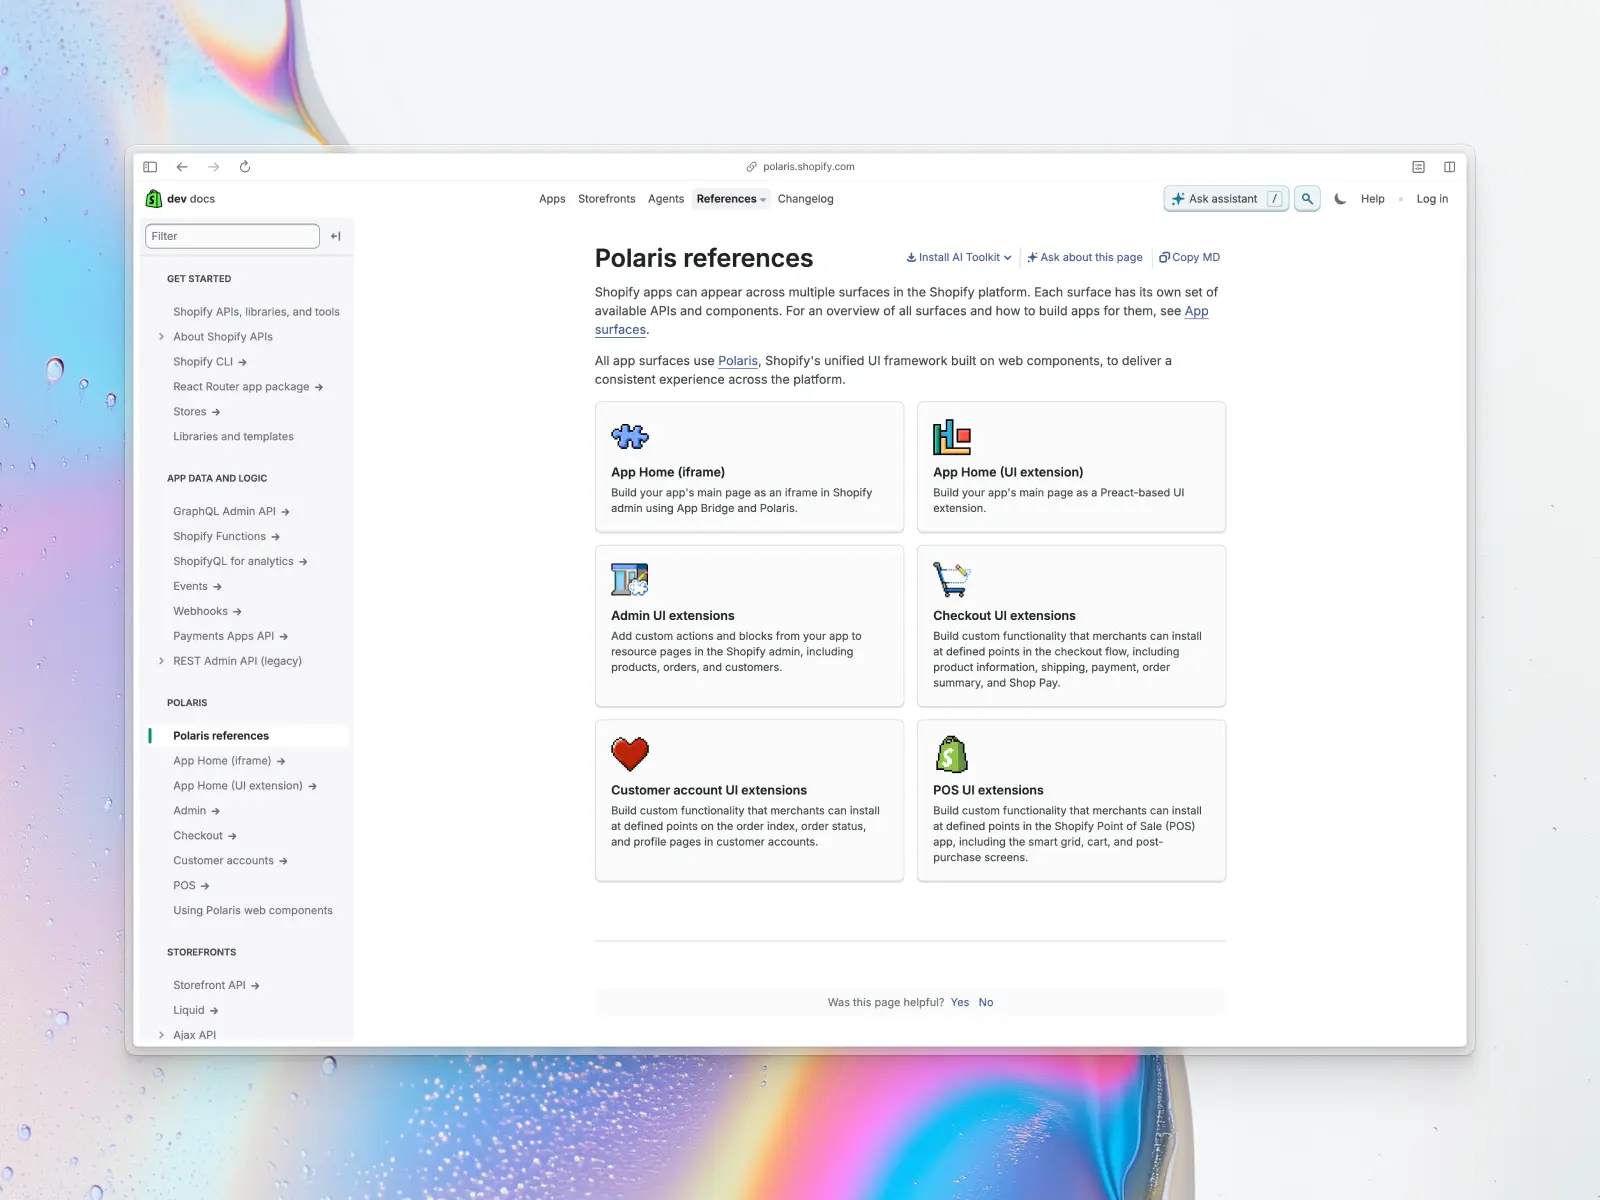Screen dimensions: 1600x1200
Task: Click the Shopify bag logo
Action: 154,199
